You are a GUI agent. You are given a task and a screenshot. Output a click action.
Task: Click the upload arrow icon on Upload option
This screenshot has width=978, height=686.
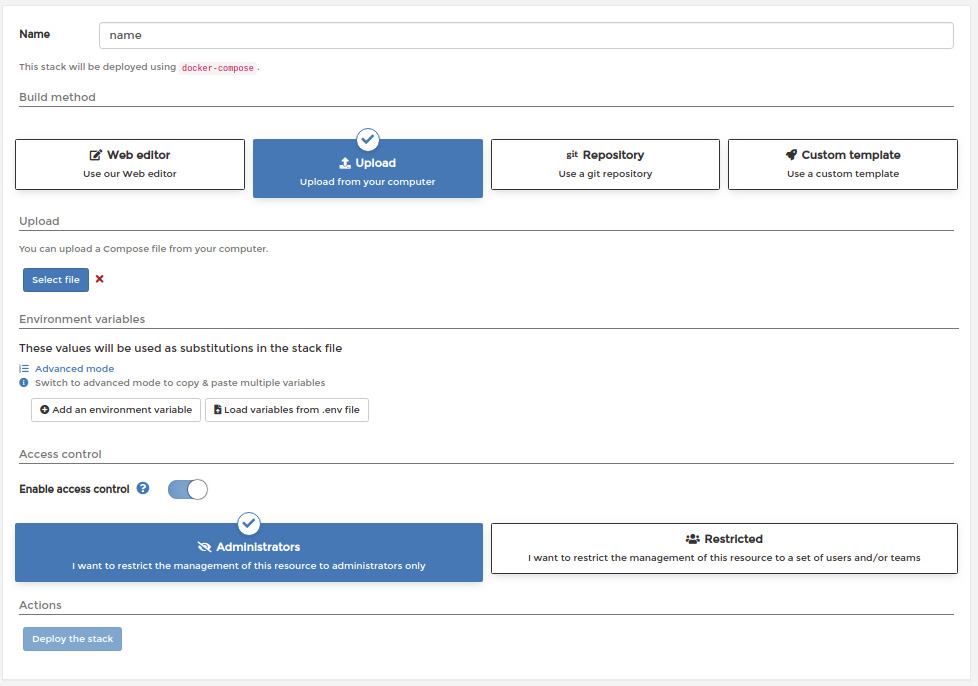[345, 163]
